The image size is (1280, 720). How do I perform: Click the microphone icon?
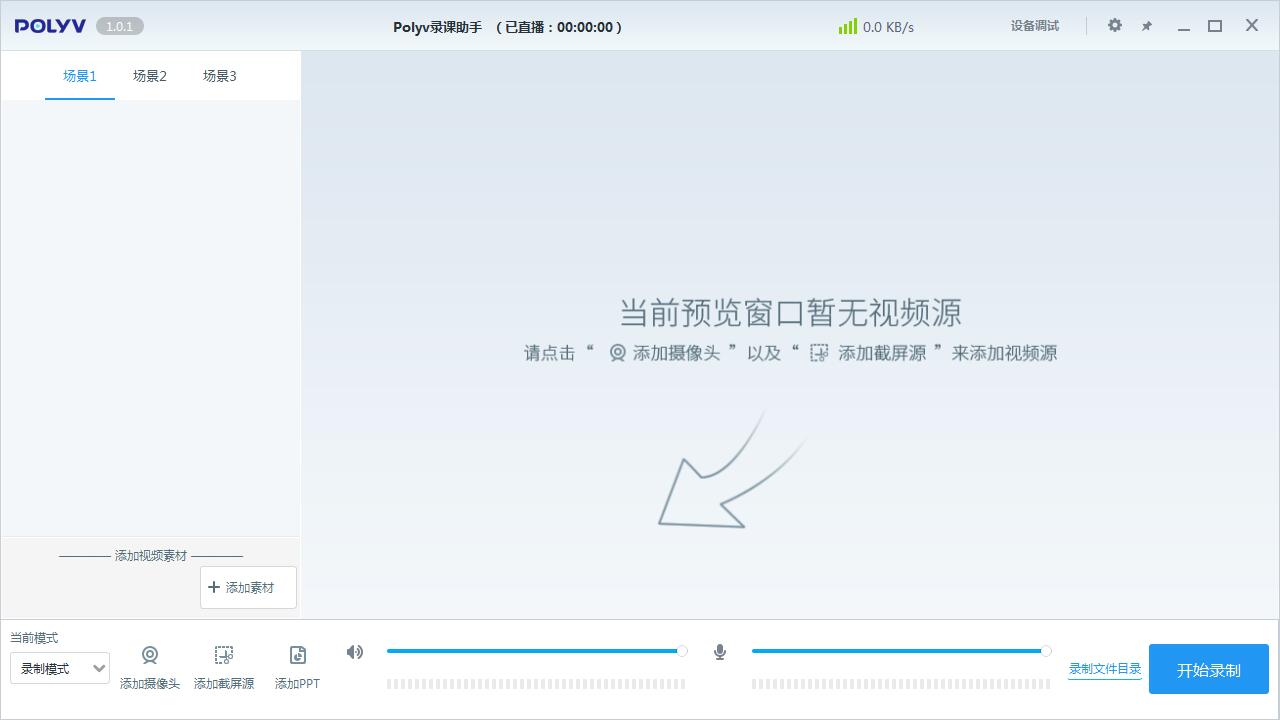719,652
